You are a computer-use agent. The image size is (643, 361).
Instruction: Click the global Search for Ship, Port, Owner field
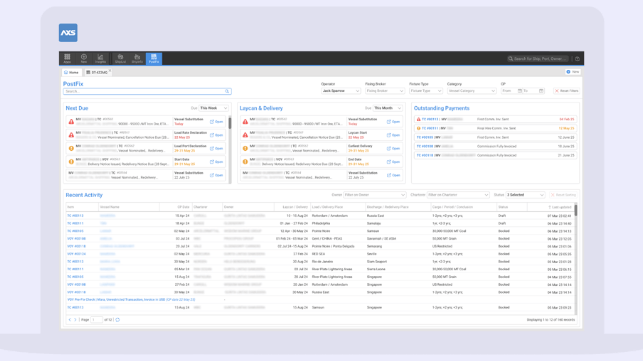pos(538,59)
